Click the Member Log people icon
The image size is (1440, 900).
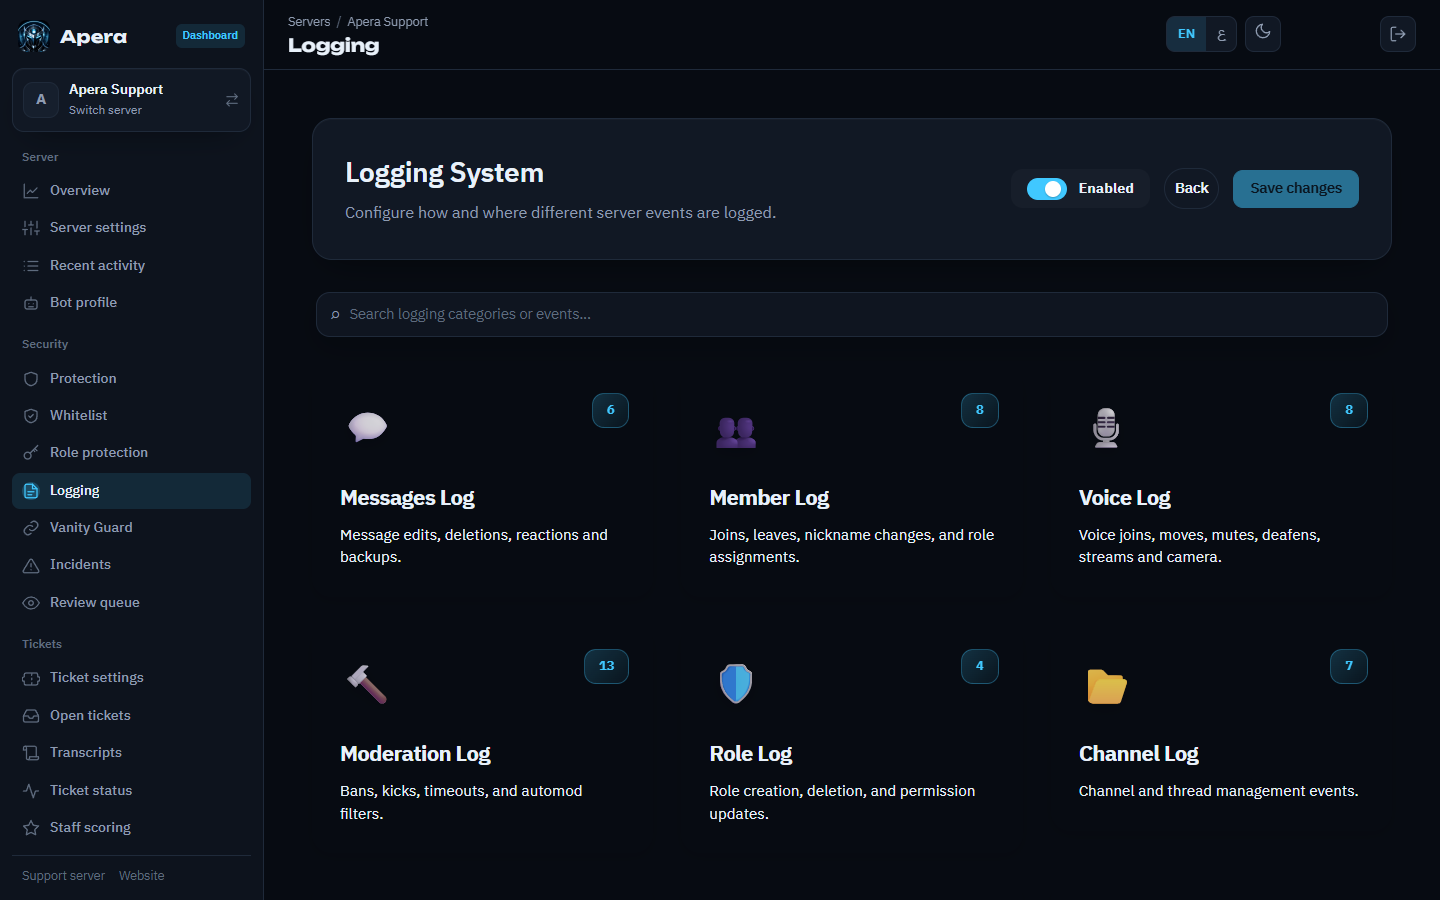[736, 431]
